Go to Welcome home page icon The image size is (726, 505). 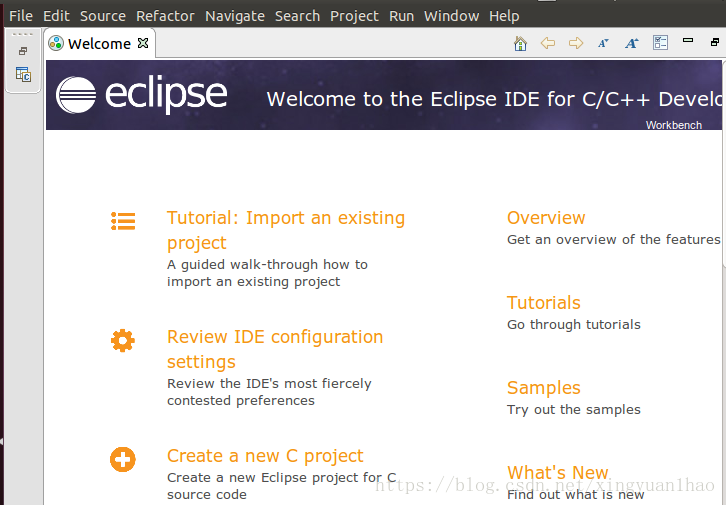click(520, 44)
